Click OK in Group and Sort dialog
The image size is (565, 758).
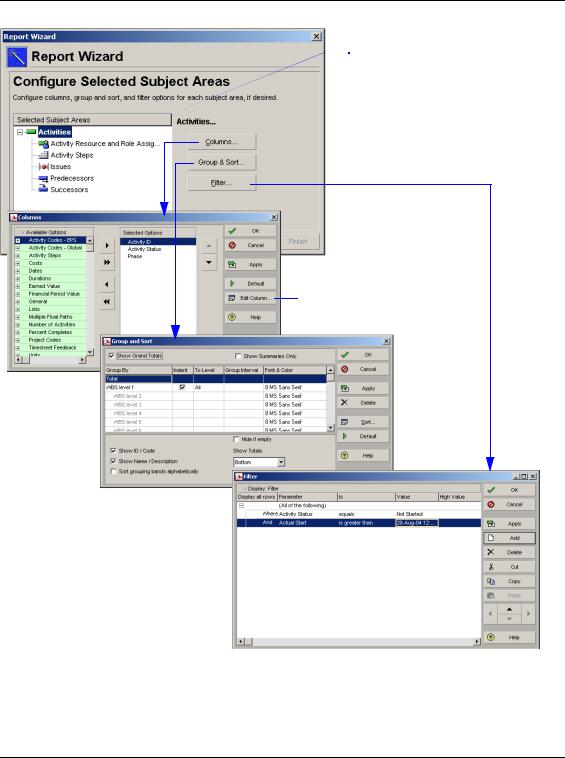pyautogui.click(x=363, y=355)
